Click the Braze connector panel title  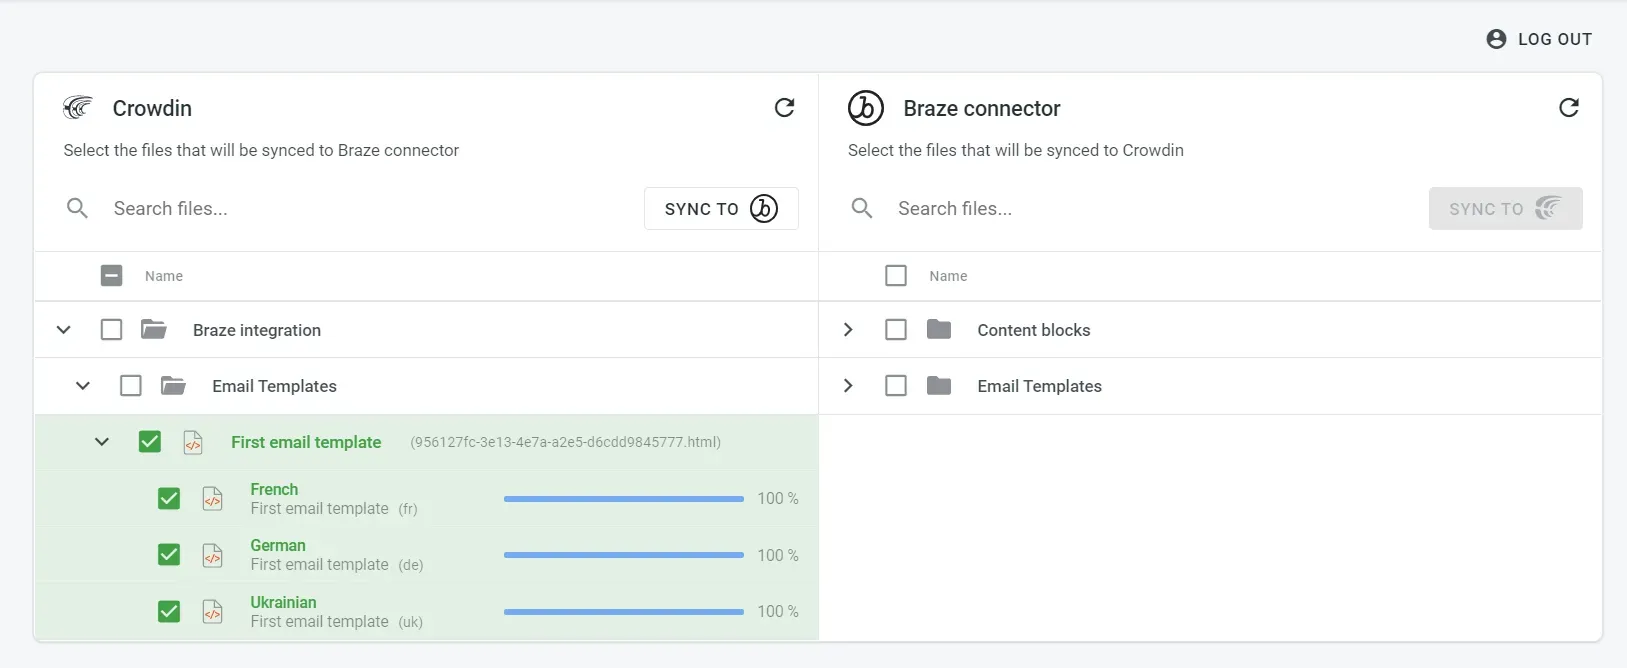click(982, 108)
